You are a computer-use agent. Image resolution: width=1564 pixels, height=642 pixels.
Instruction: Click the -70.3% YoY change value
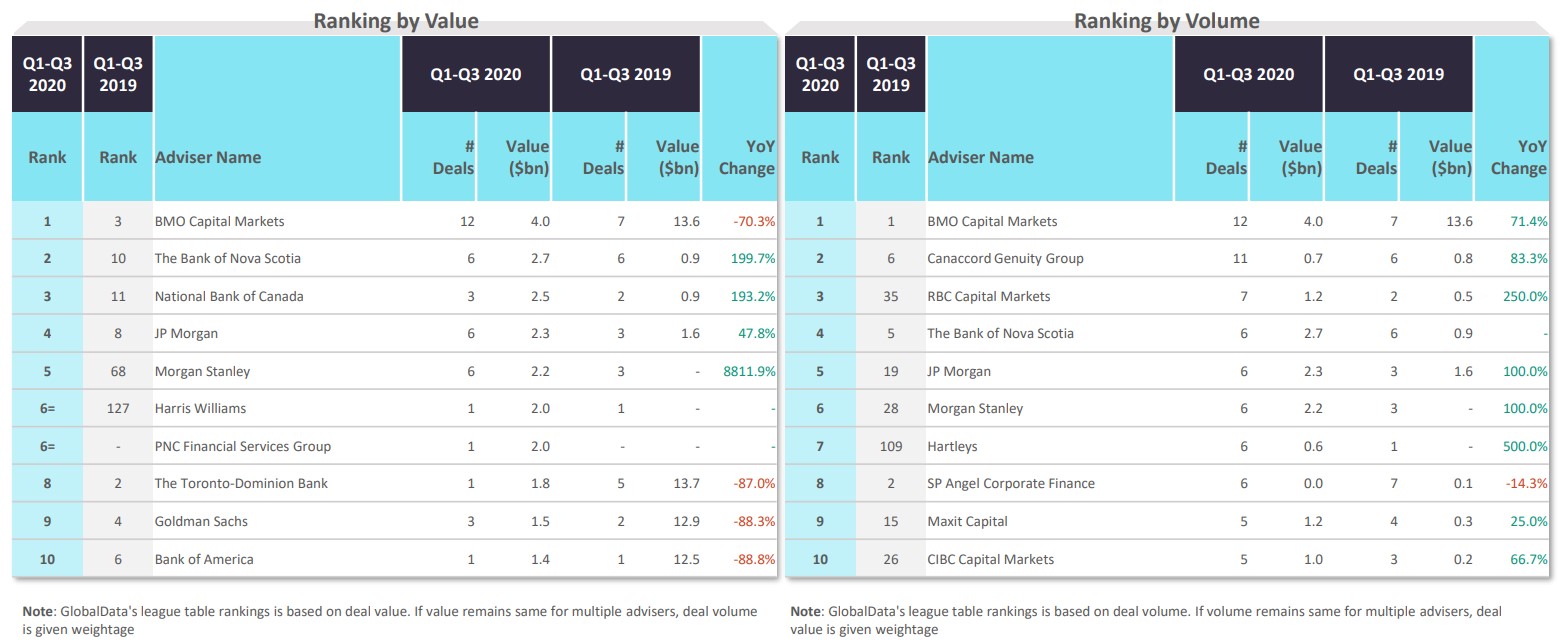[754, 221]
